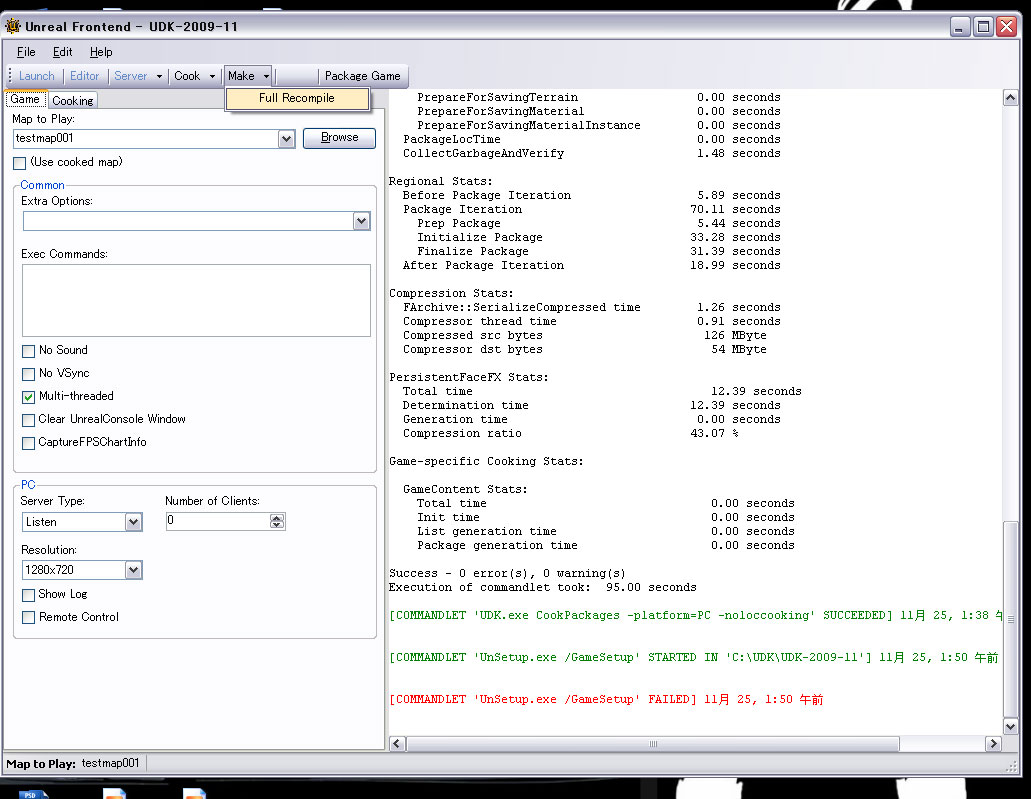
Task: Click the PSD file icon on the desktop
Action: 33,794
